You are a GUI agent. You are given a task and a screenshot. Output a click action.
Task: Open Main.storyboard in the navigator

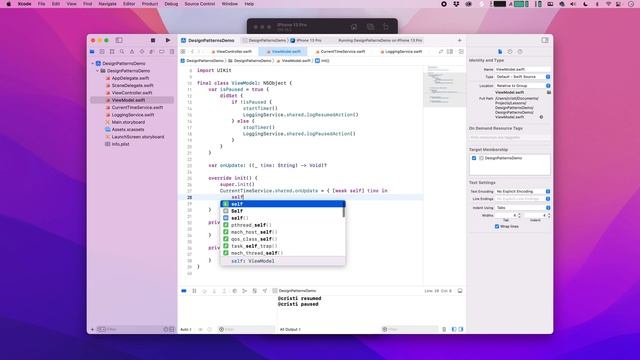(128, 122)
